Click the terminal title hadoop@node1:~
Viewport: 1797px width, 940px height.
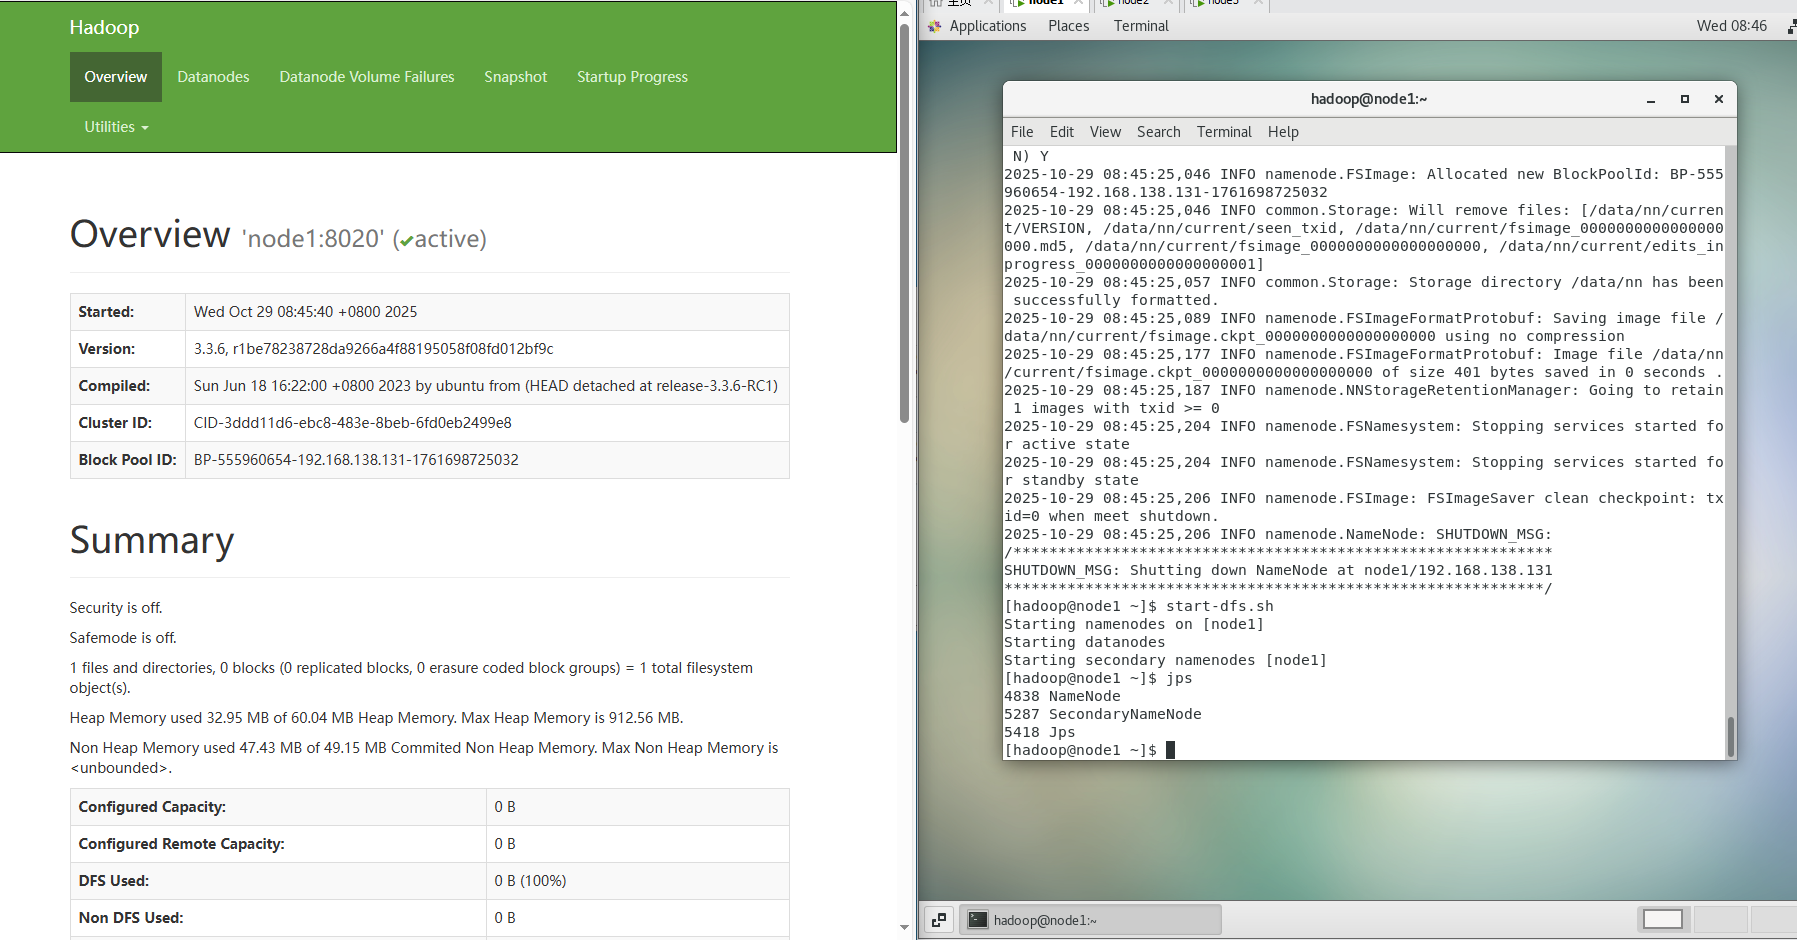(x=1369, y=99)
